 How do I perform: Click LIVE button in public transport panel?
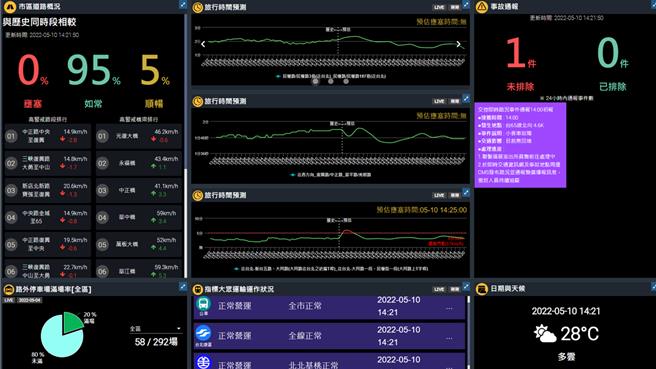point(439,289)
